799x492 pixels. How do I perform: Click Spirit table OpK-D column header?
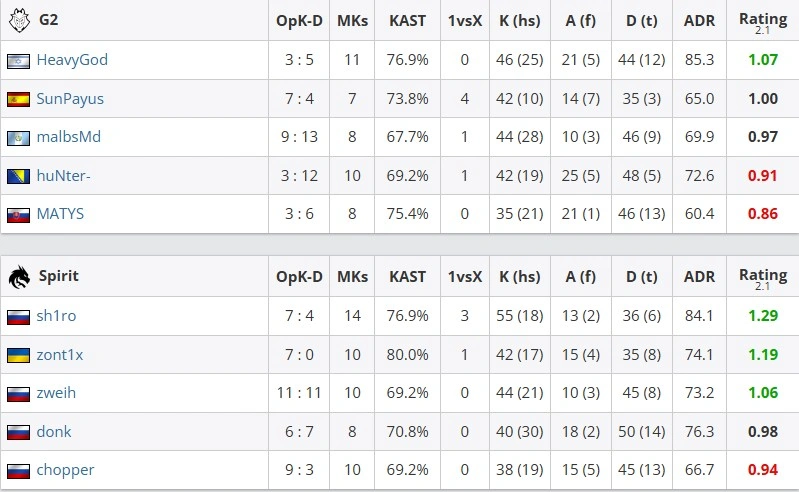click(299, 277)
